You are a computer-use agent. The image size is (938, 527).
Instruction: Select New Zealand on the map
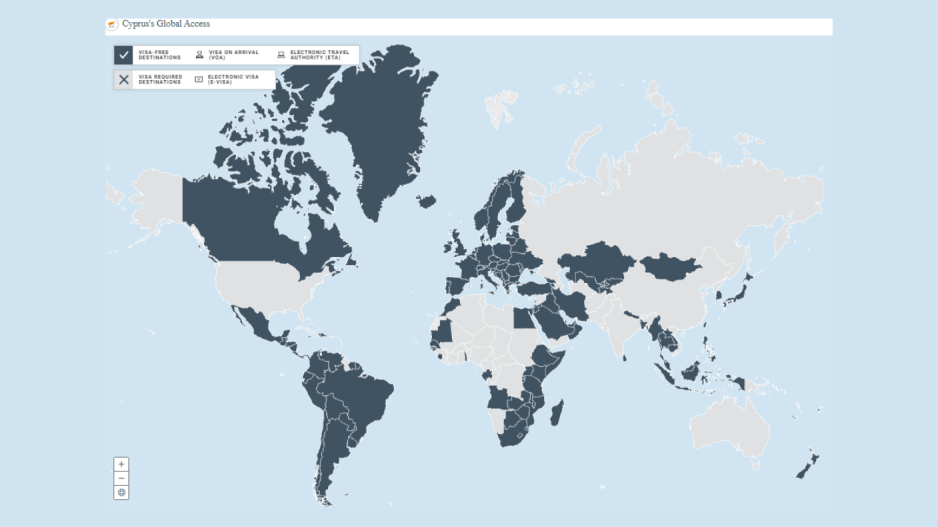coord(808,465)
